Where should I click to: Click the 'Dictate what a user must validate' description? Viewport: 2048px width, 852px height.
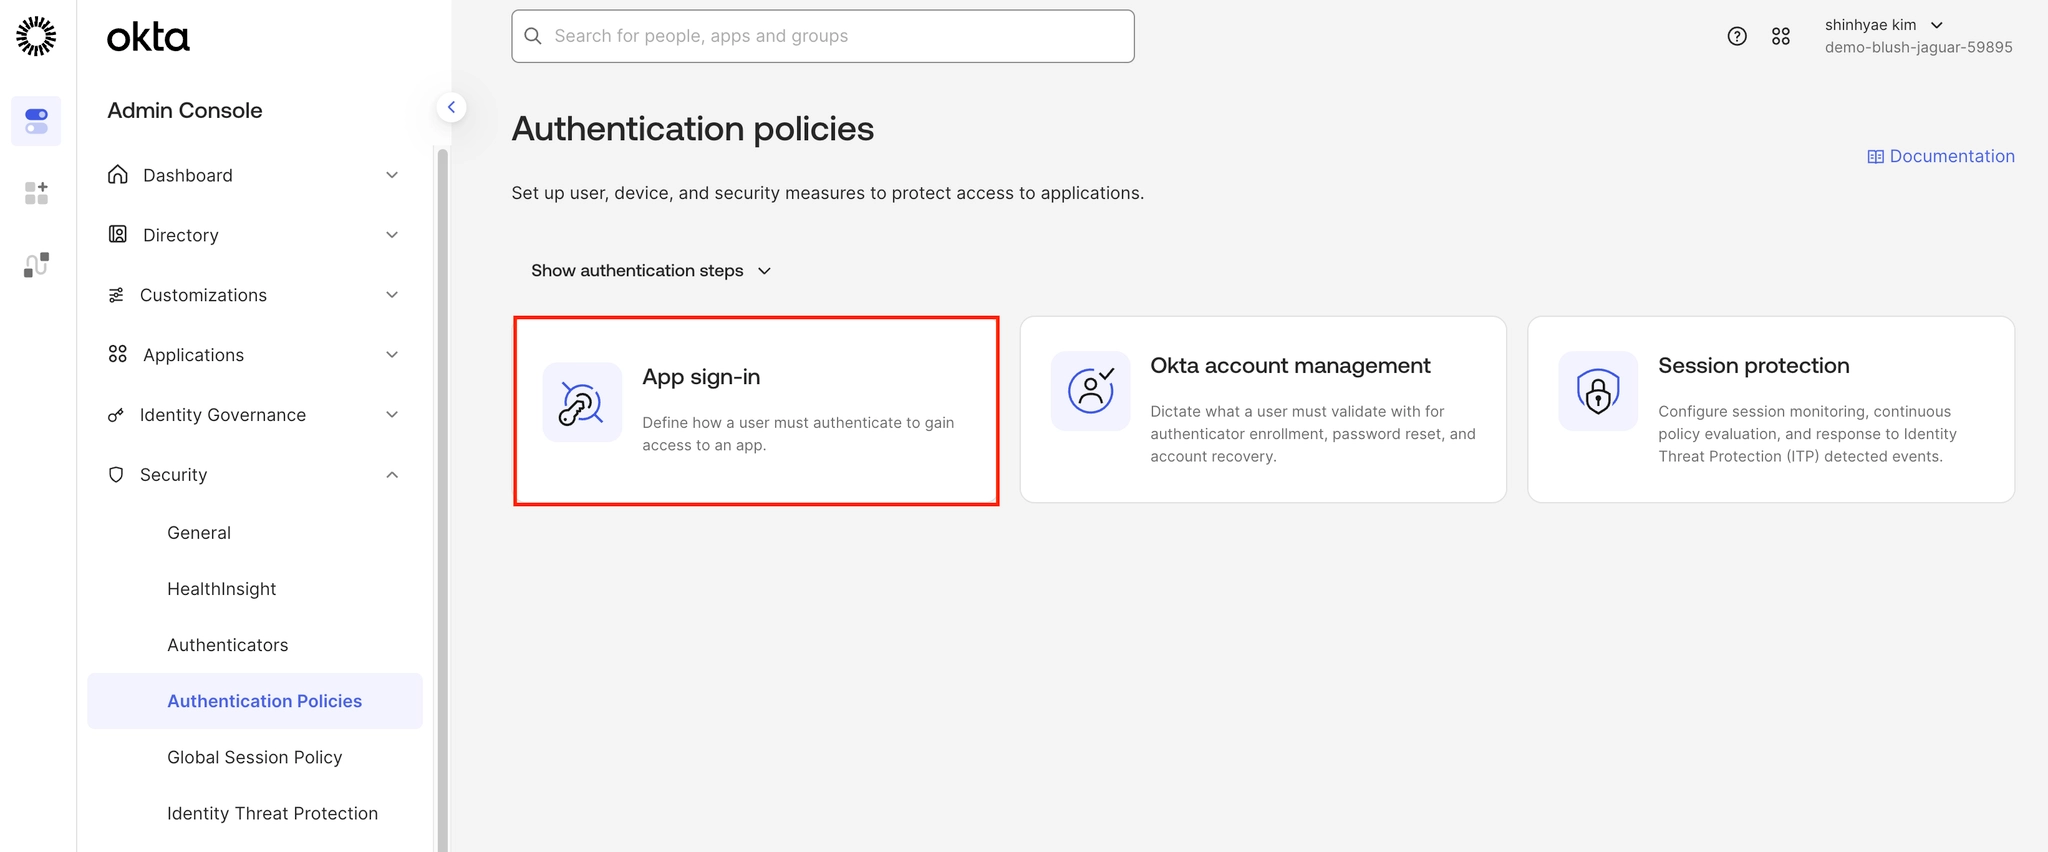click(x=1313, y=434)
